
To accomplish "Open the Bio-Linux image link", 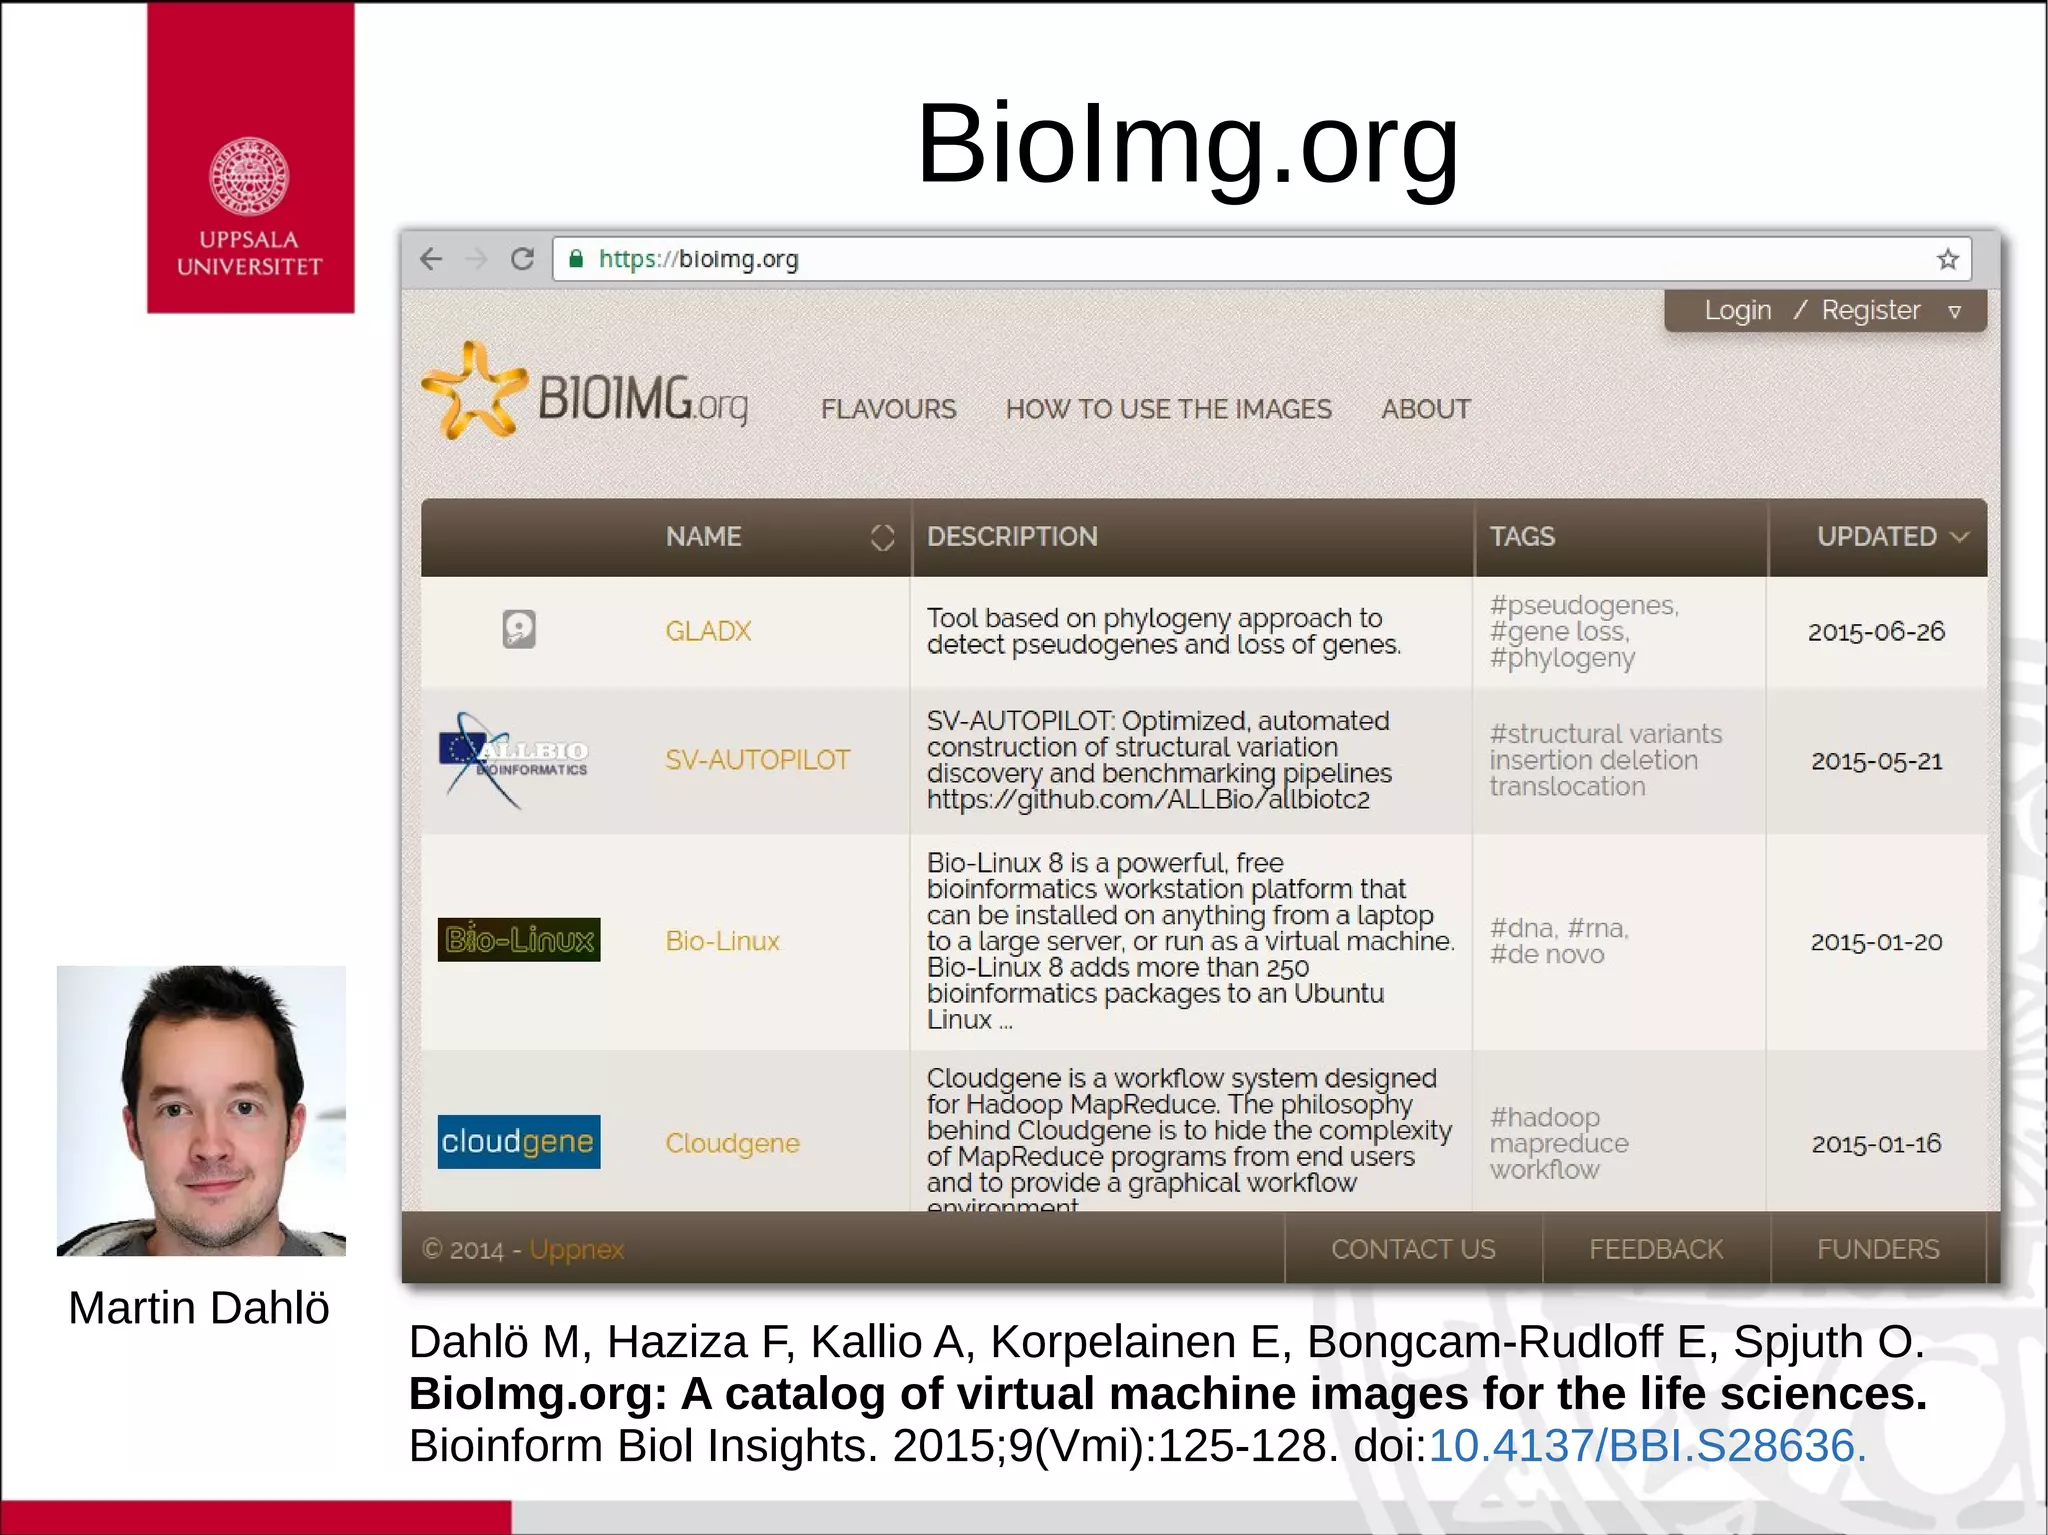I will (722, 941).
